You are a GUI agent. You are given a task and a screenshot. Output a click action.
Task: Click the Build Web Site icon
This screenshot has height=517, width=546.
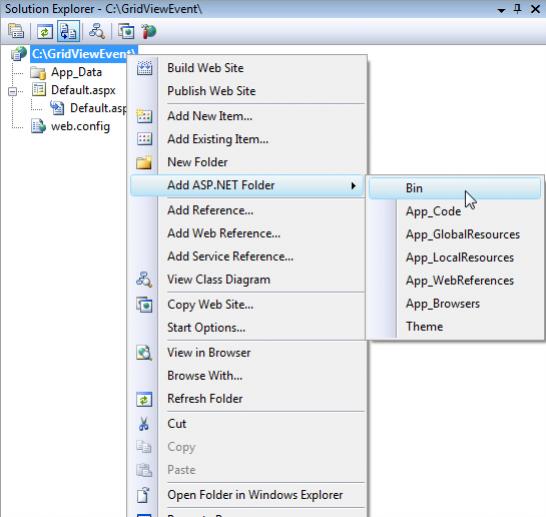click(x=145, y=68)
